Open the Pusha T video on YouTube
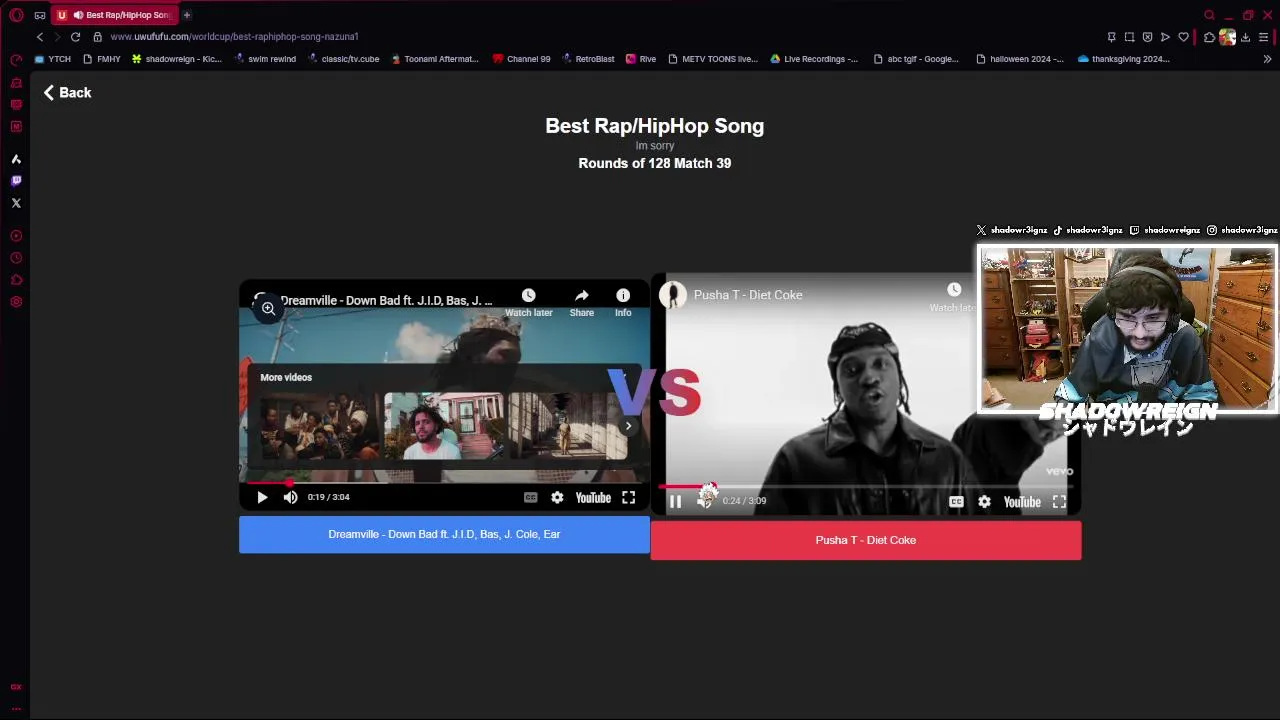The height and width of the screenshot is (720, 1280). tap(1022, 502)
